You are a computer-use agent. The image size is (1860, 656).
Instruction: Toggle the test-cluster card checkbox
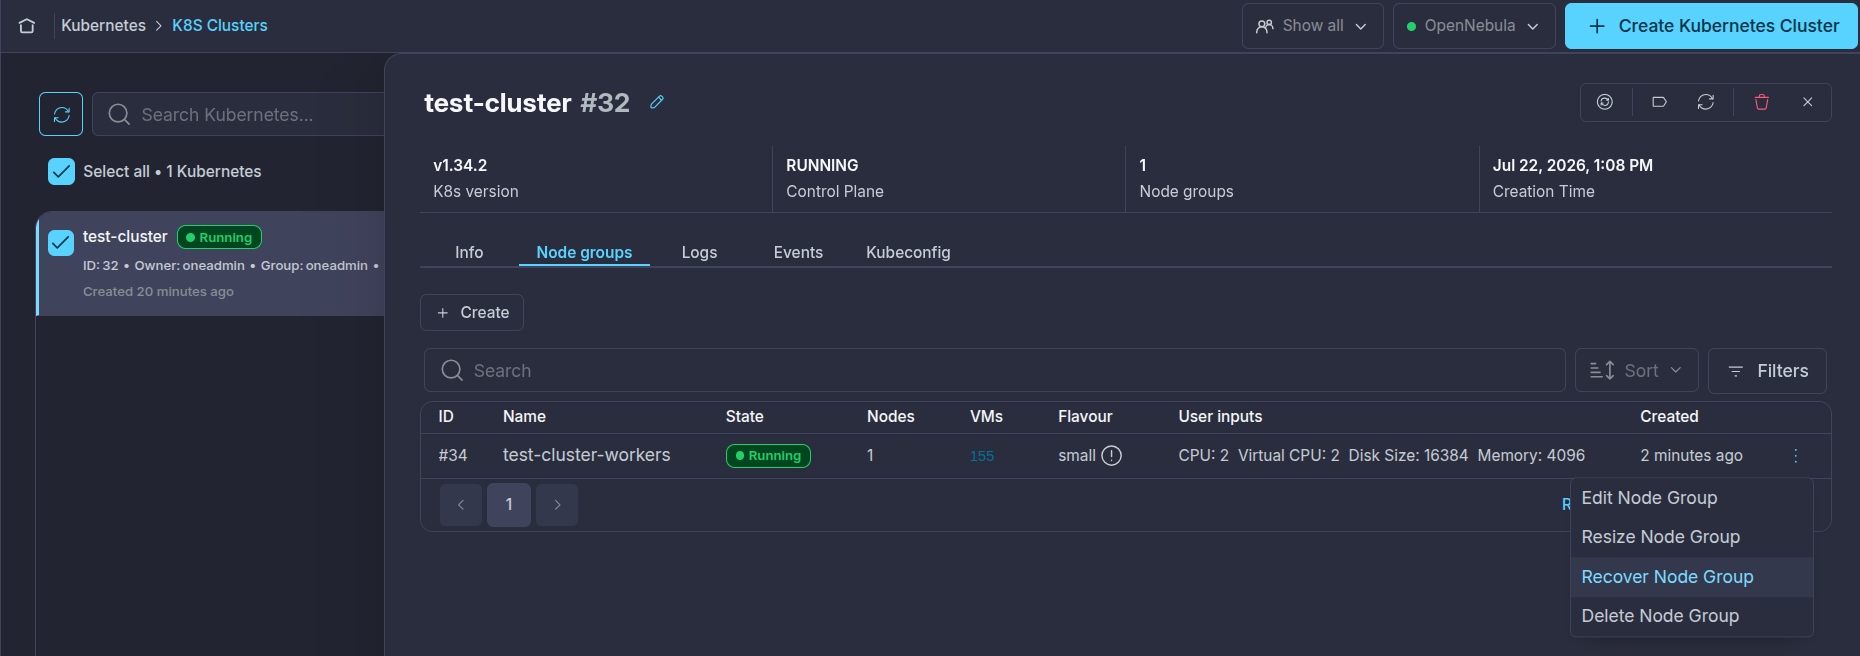click(x=61, y=242)
